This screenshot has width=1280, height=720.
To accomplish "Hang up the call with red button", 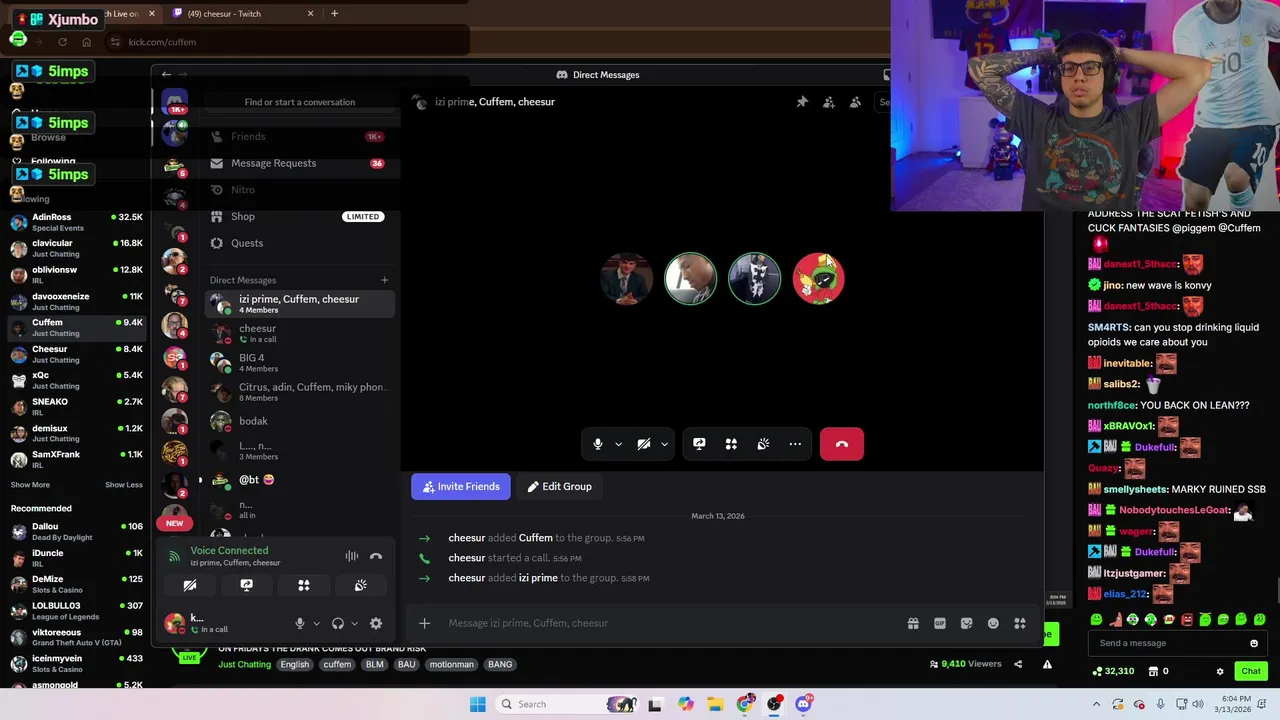I will pos(841,444).
